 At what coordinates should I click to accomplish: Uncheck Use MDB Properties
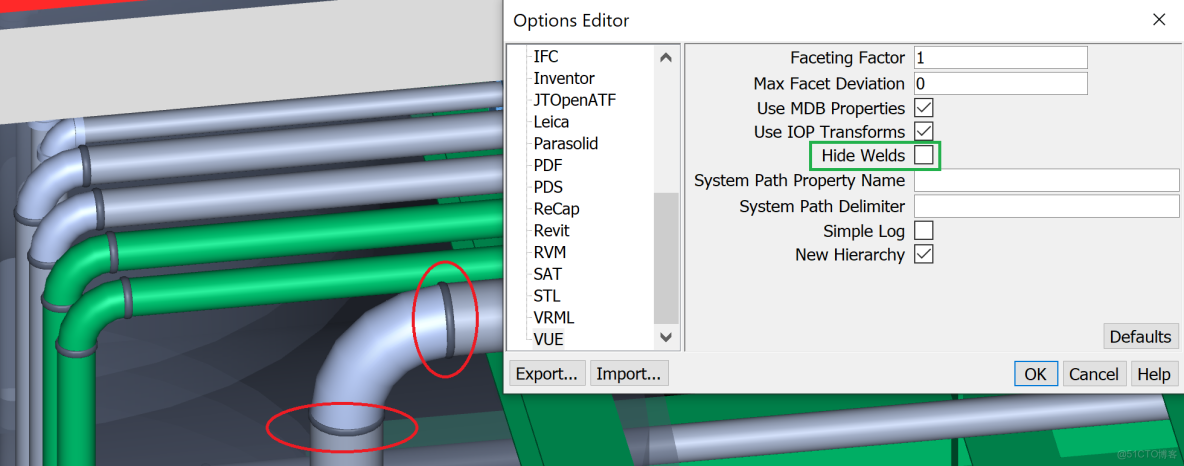click(x=923, y=107)
